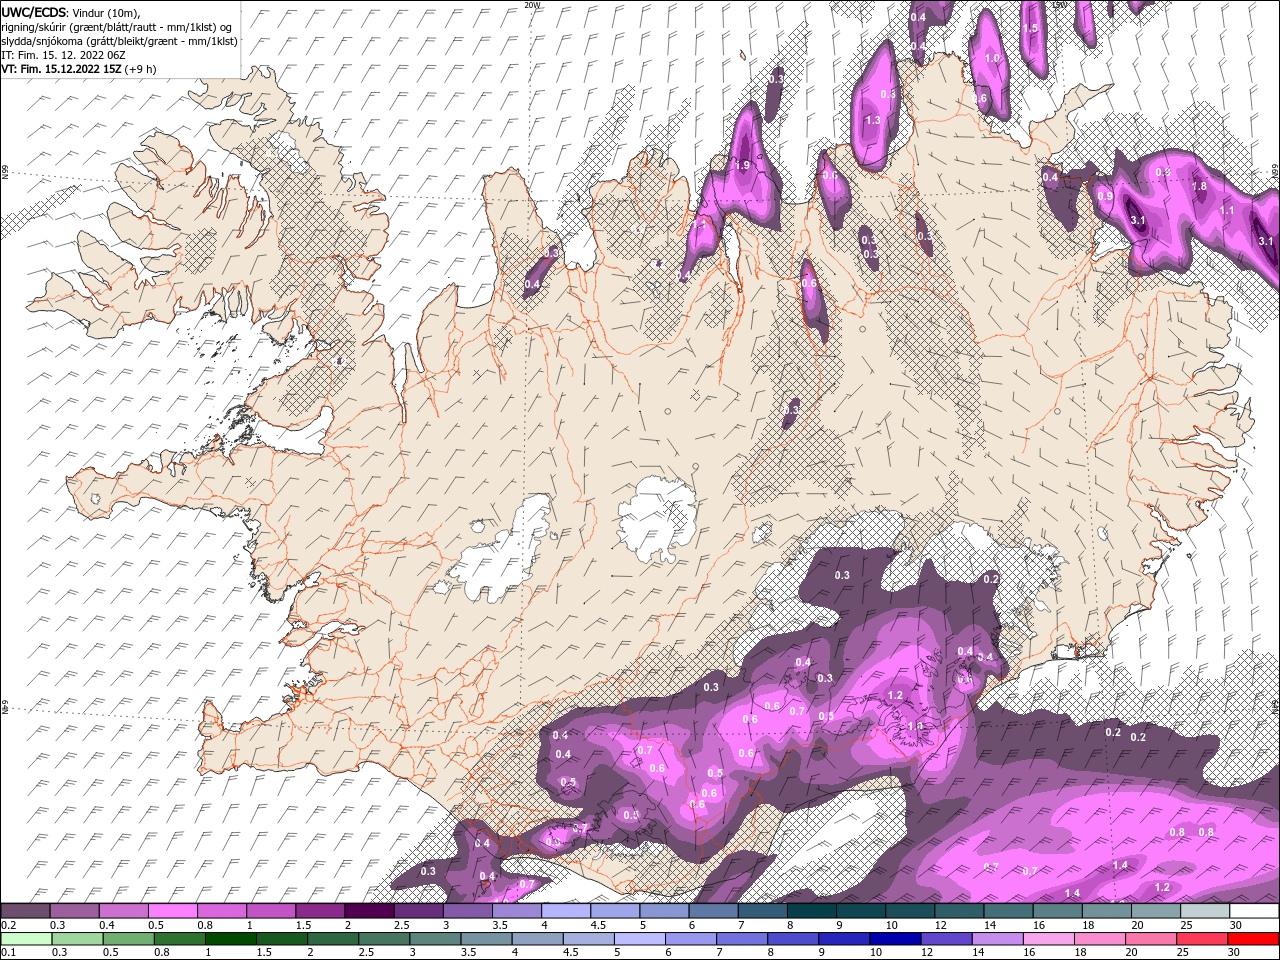The image size is (1280, 960).
Task: Click the '1.3' snowfall value on the map
Action: 872,120
